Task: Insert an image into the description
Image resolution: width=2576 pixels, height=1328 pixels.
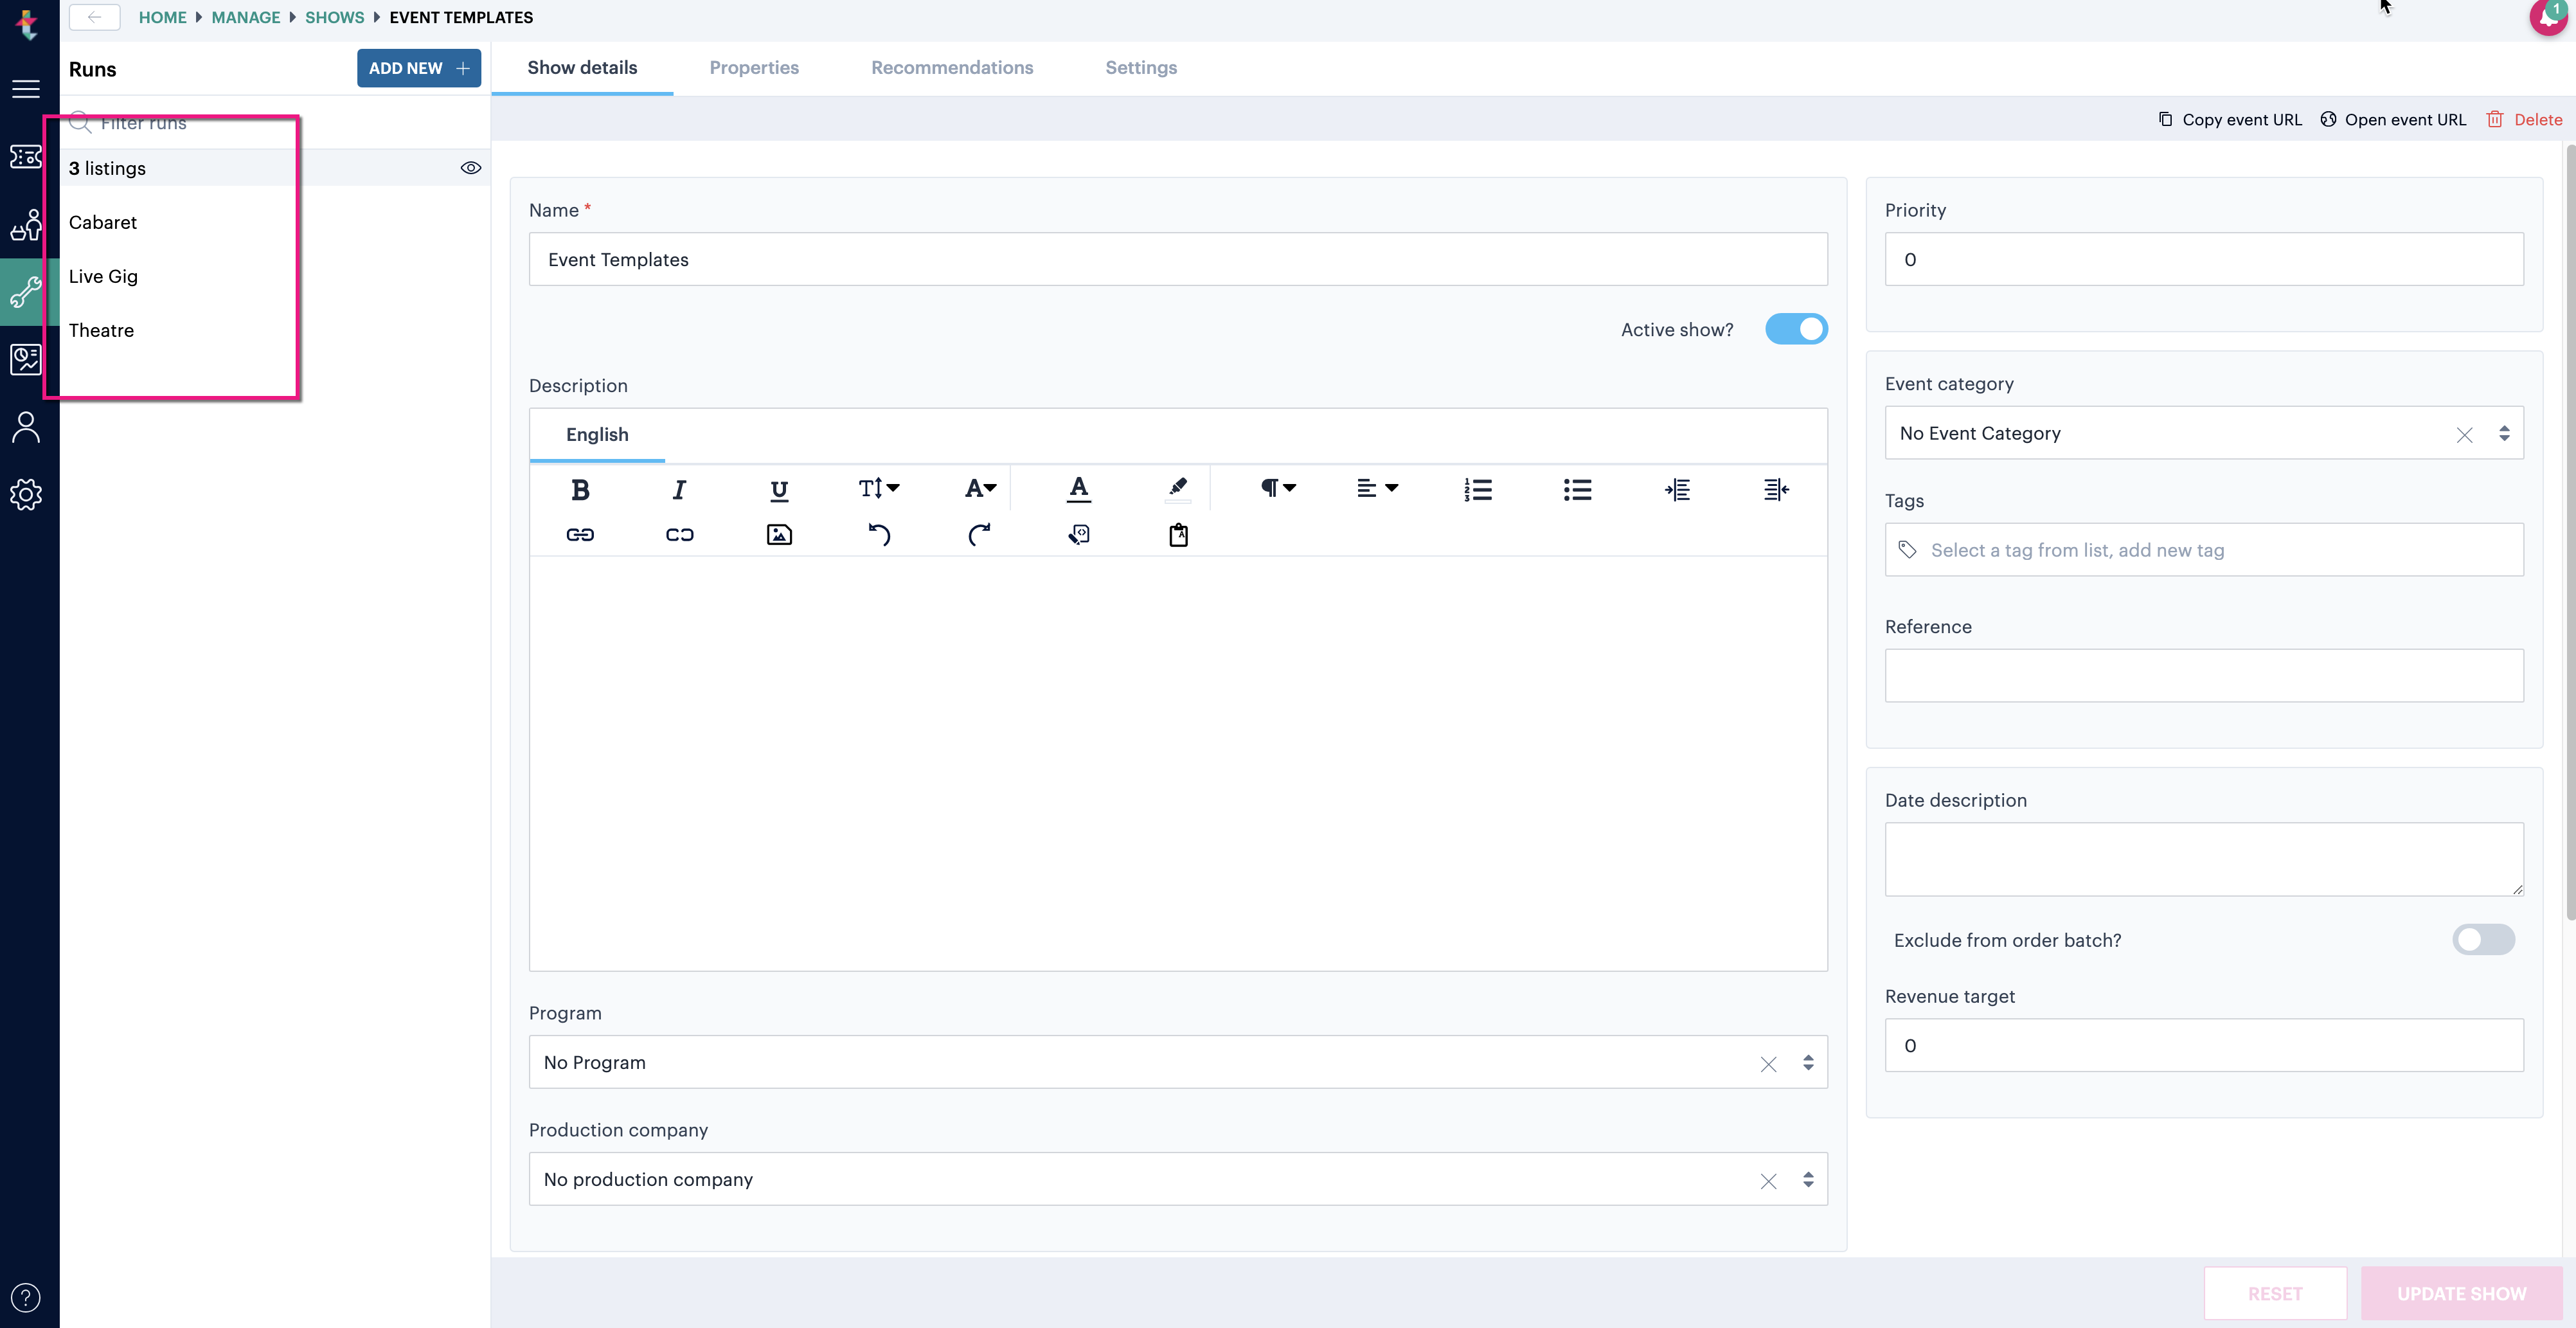Action: 779,535
